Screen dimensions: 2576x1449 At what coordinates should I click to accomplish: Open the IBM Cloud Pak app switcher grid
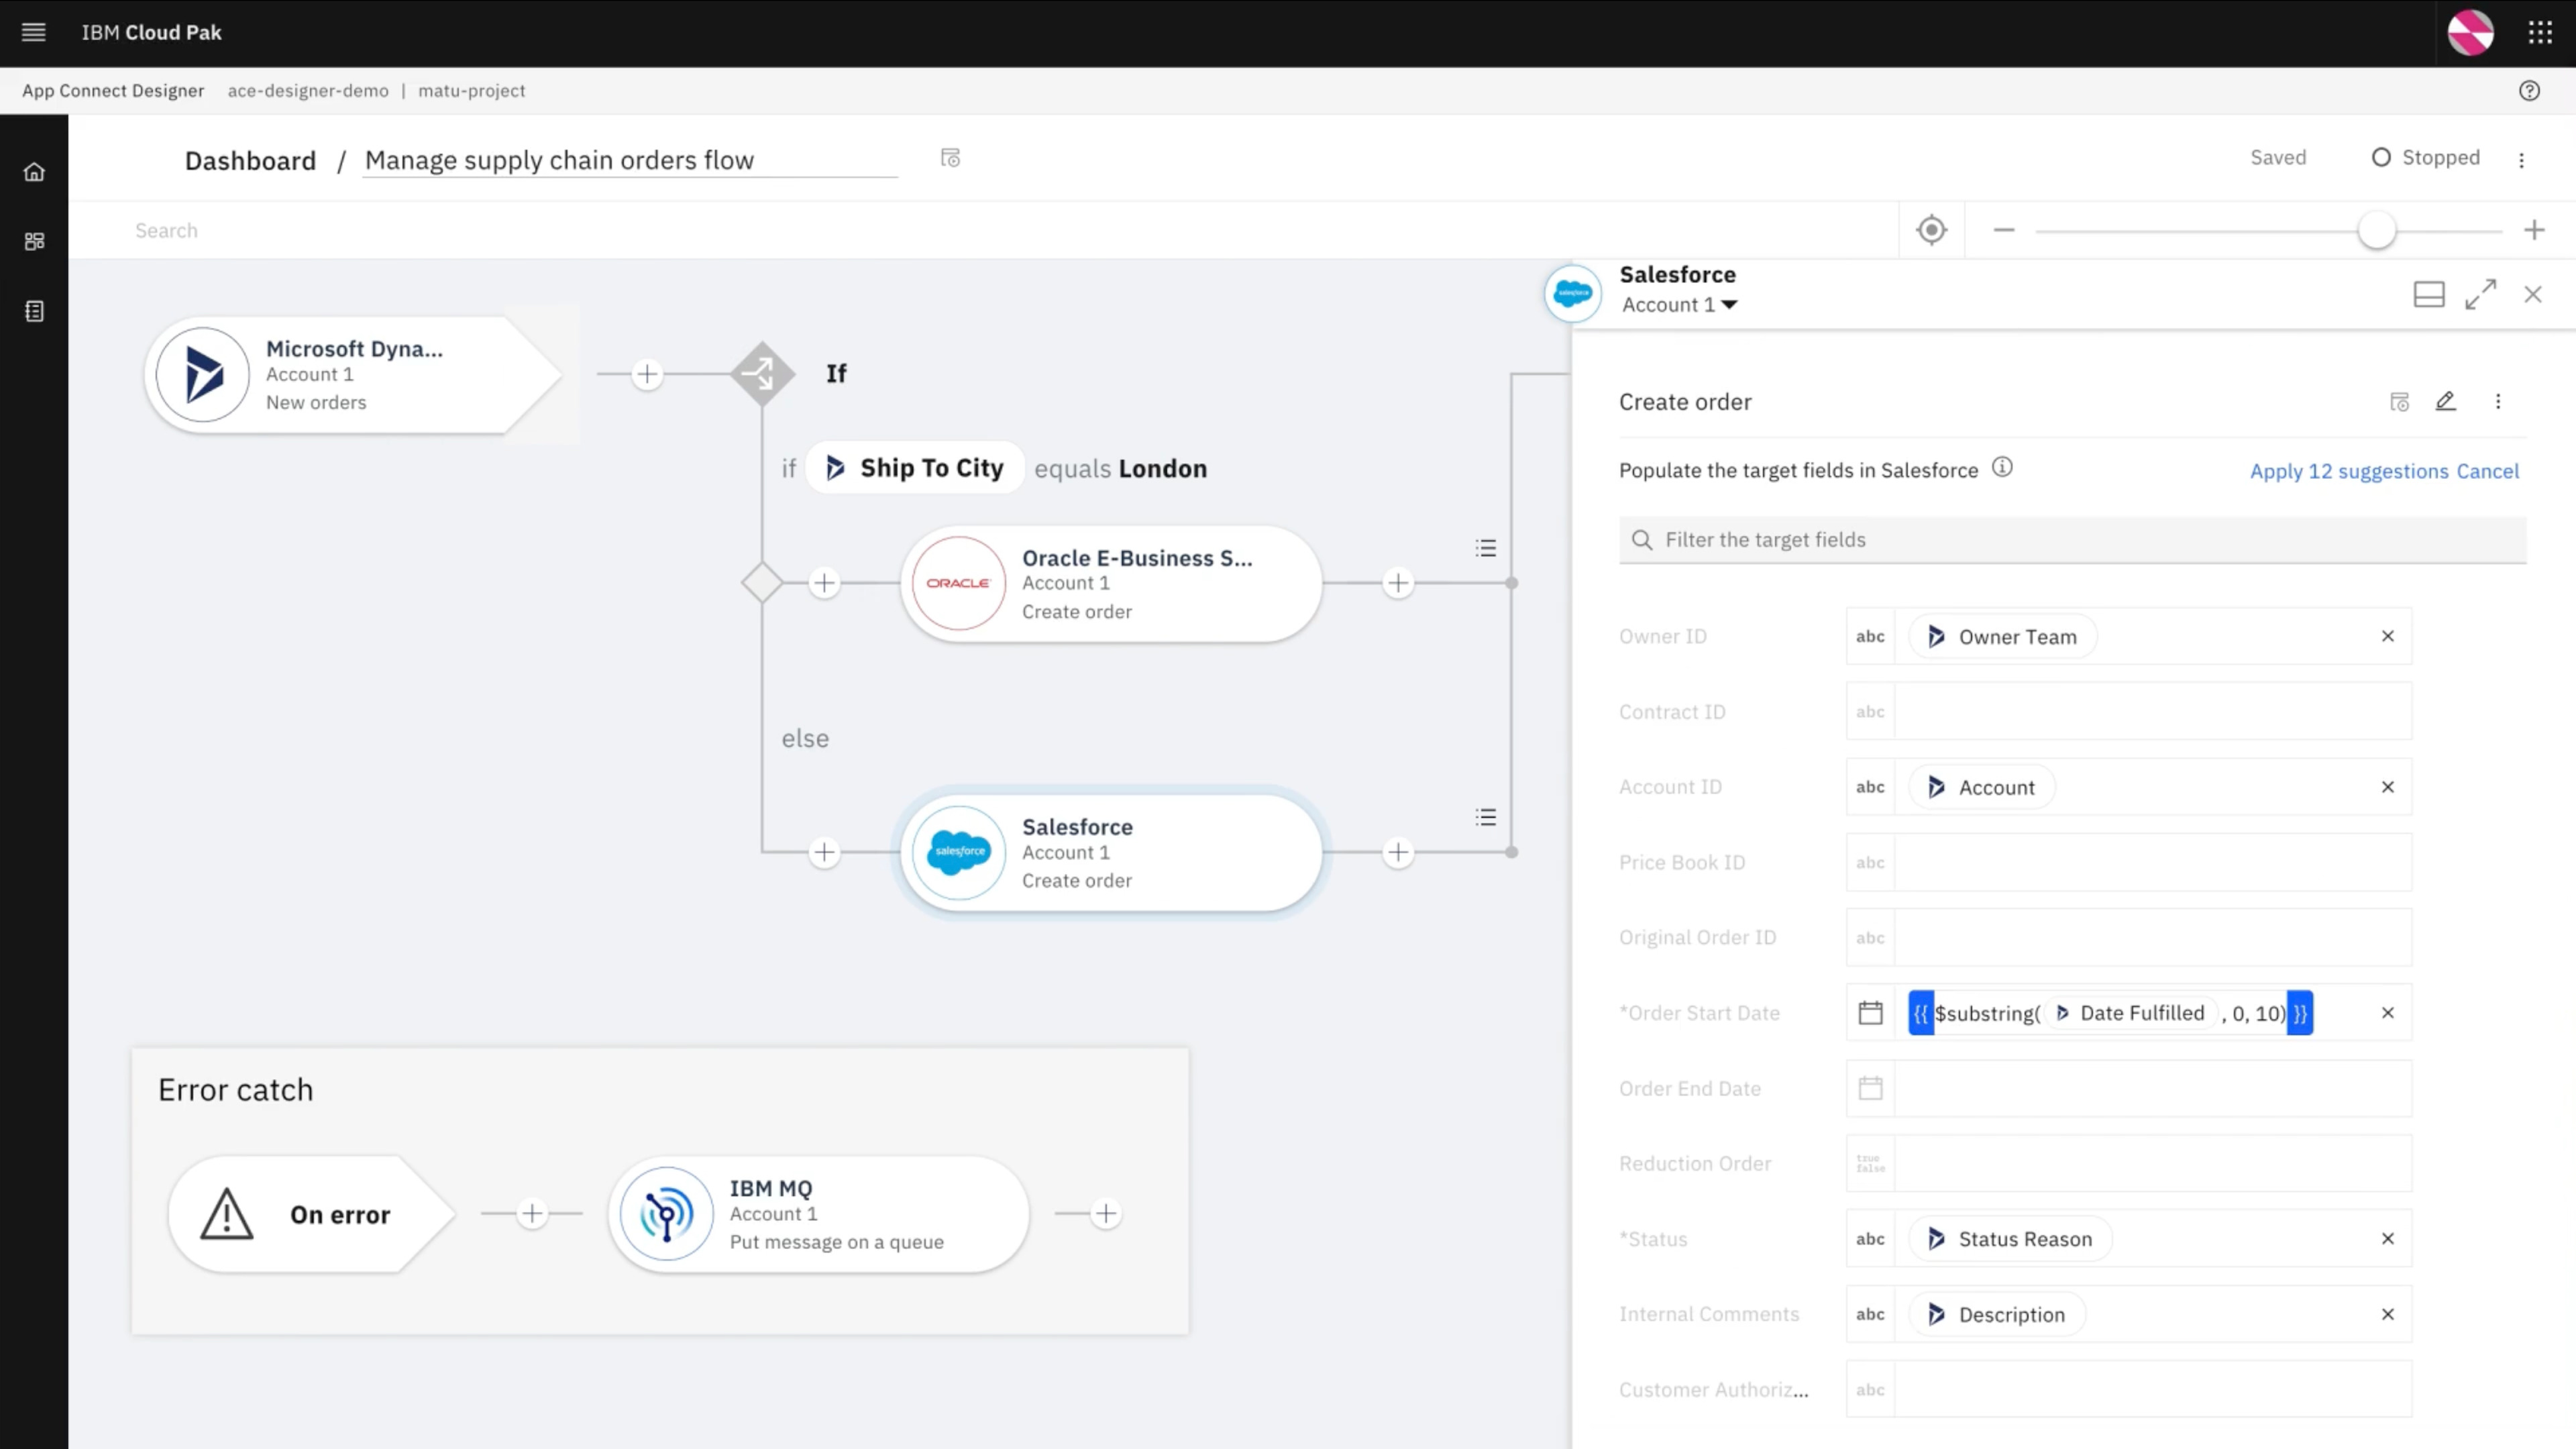(x=2540, y=32)
